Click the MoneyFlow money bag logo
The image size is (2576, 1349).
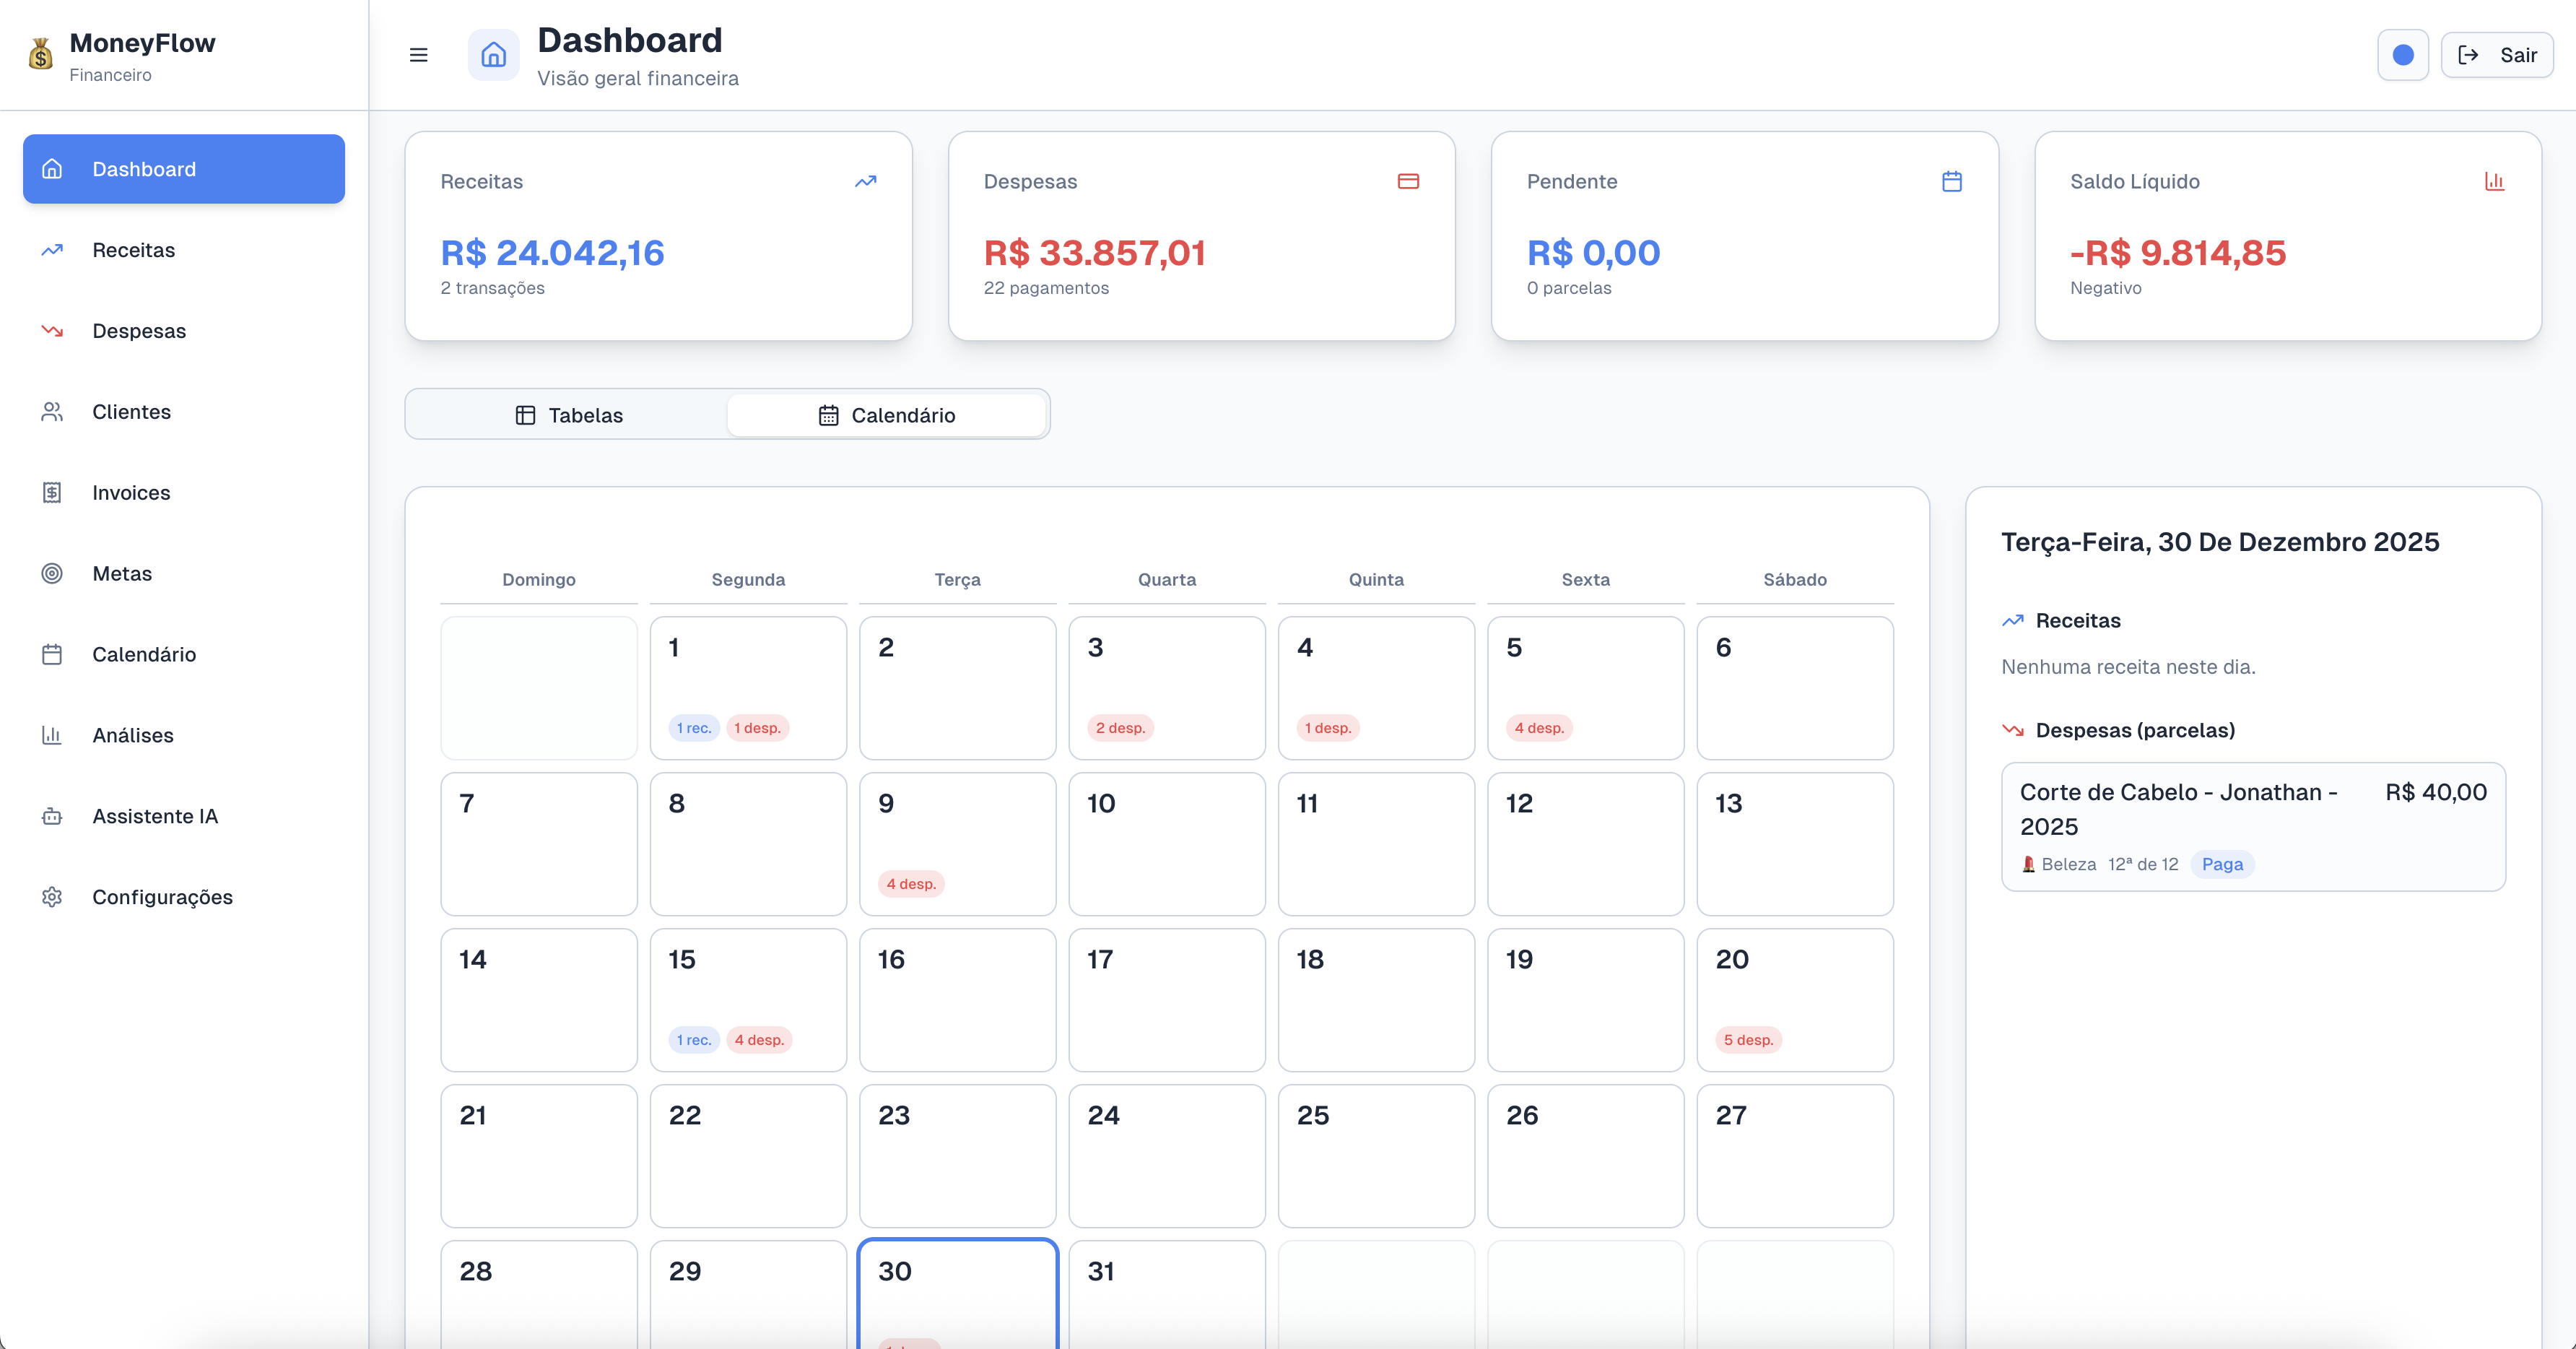coord(41,54)
